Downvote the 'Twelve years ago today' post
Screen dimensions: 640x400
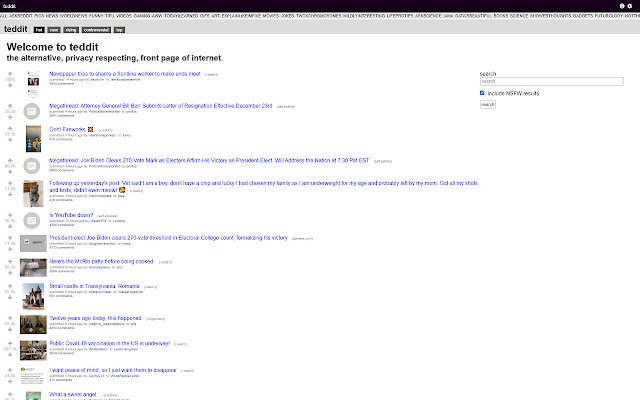(10, 329)
